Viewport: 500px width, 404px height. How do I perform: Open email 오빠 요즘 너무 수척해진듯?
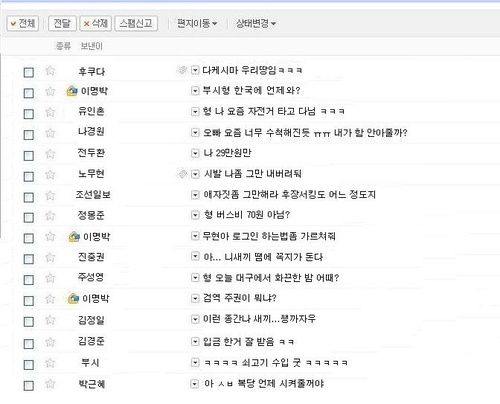tap(305, 133)
